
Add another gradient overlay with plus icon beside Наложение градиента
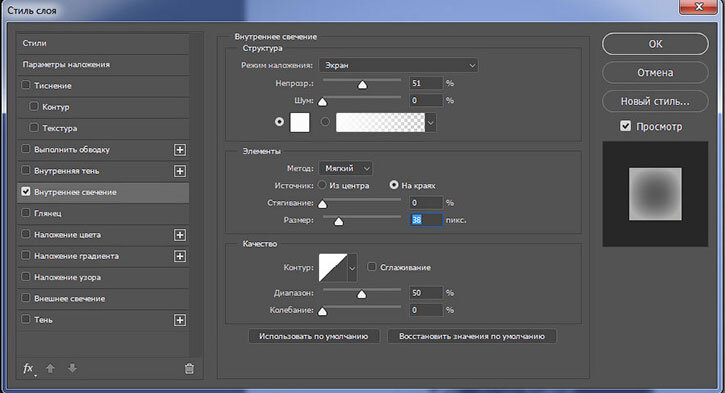180,256
